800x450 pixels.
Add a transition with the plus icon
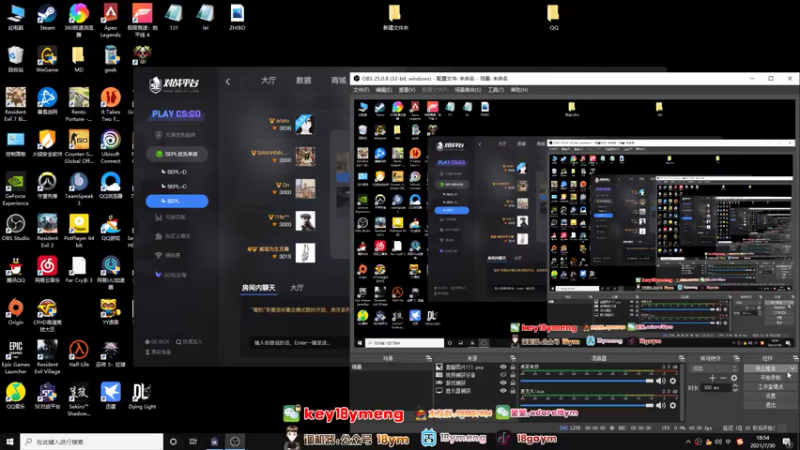click(712, 378)
